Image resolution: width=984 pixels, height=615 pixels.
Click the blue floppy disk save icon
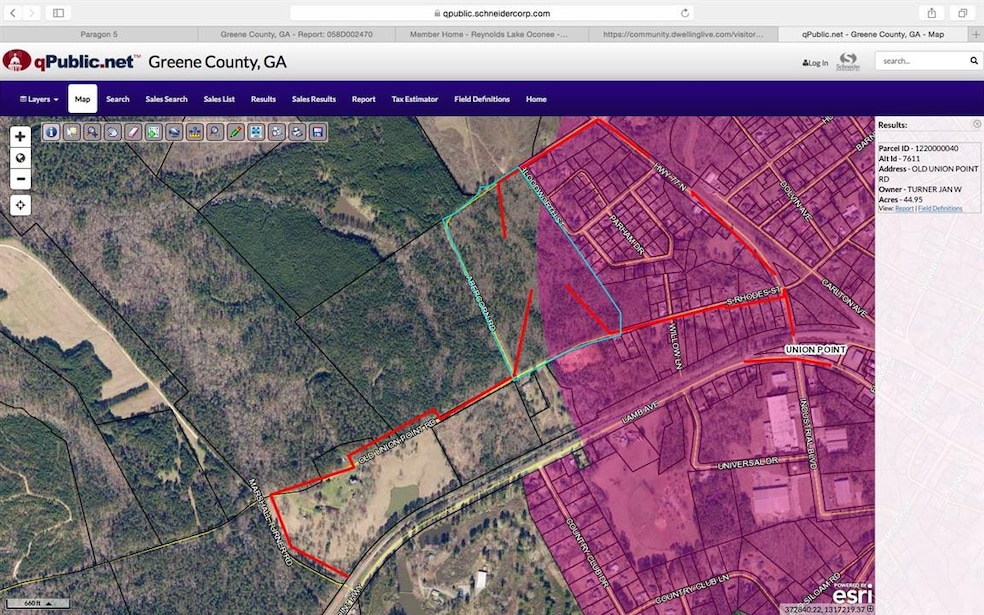(318, 132)
